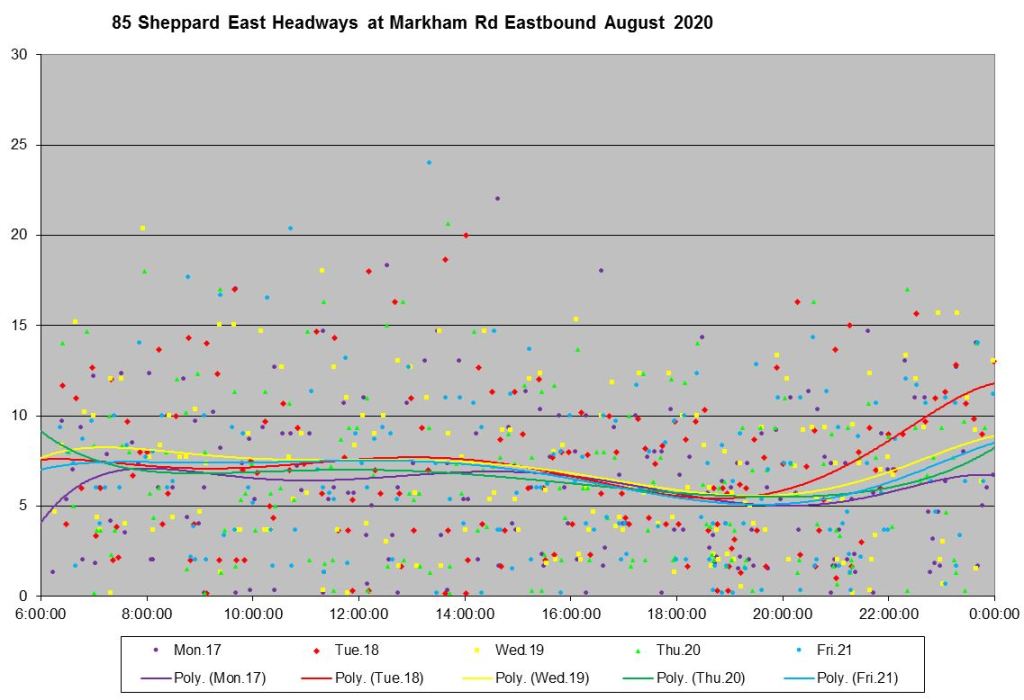Viewport: 1024px width, 700px height.
Task: Click the chart title text
Action: (x=412, y=22)
